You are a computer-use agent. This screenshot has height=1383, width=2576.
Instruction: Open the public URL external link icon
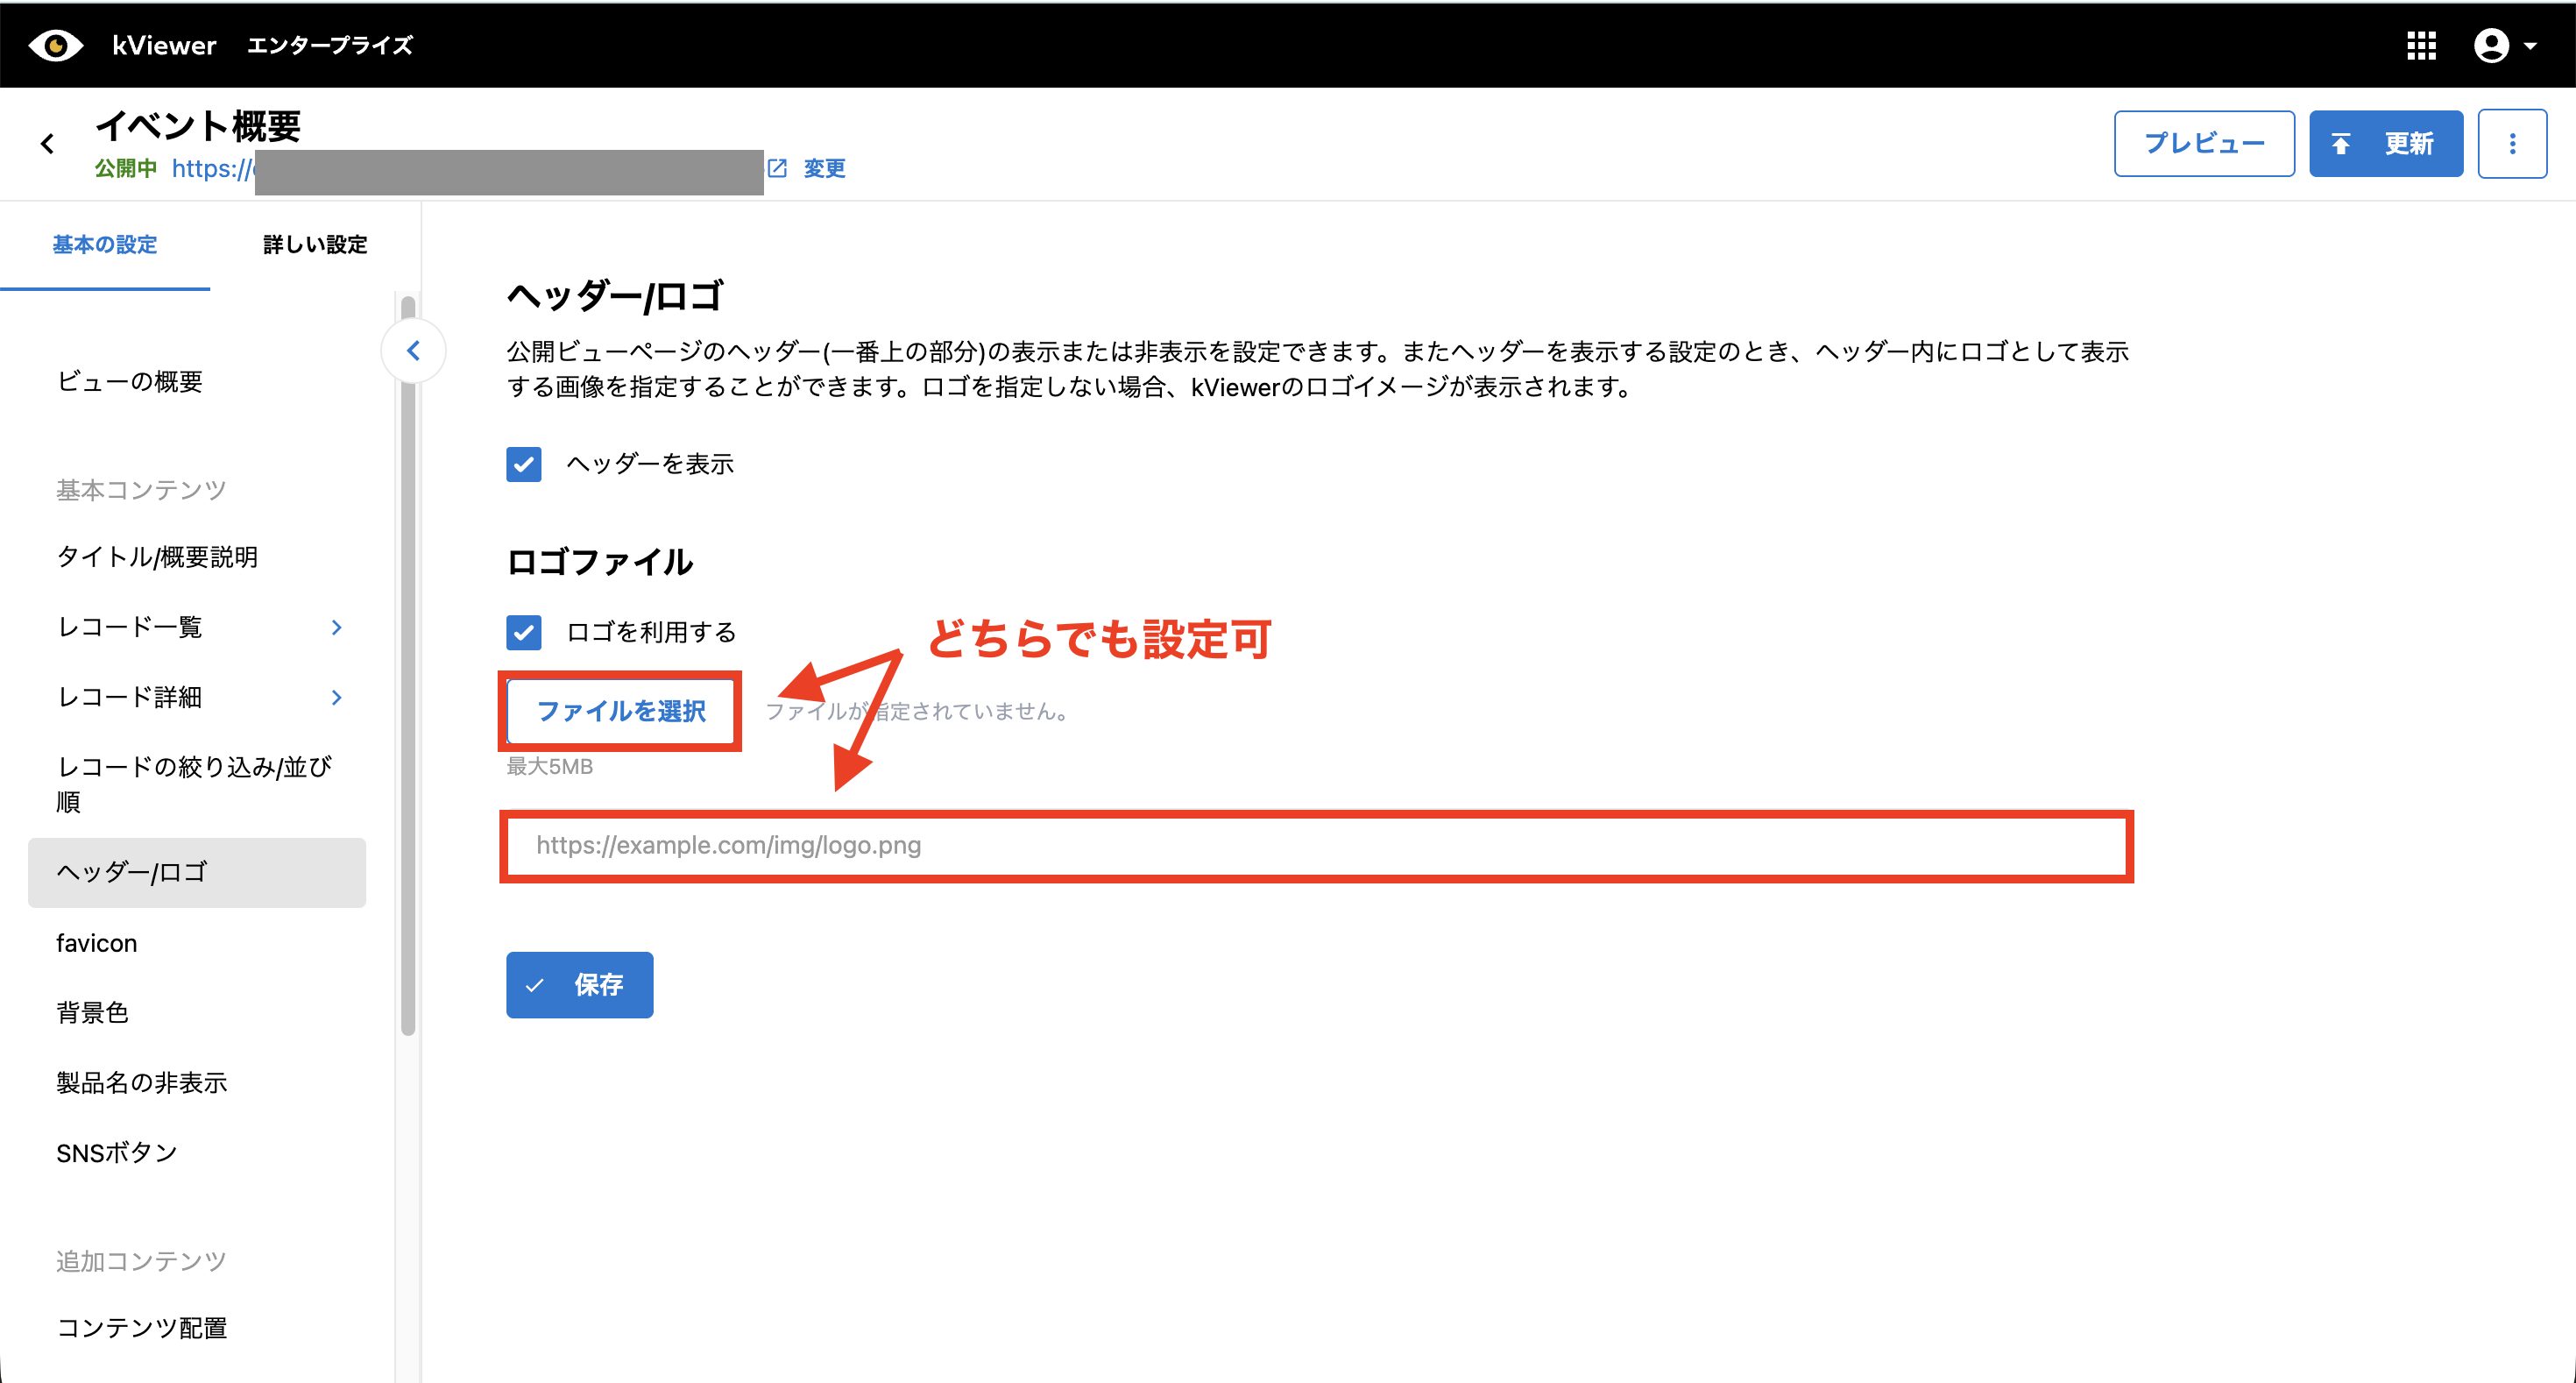[777, 168]
